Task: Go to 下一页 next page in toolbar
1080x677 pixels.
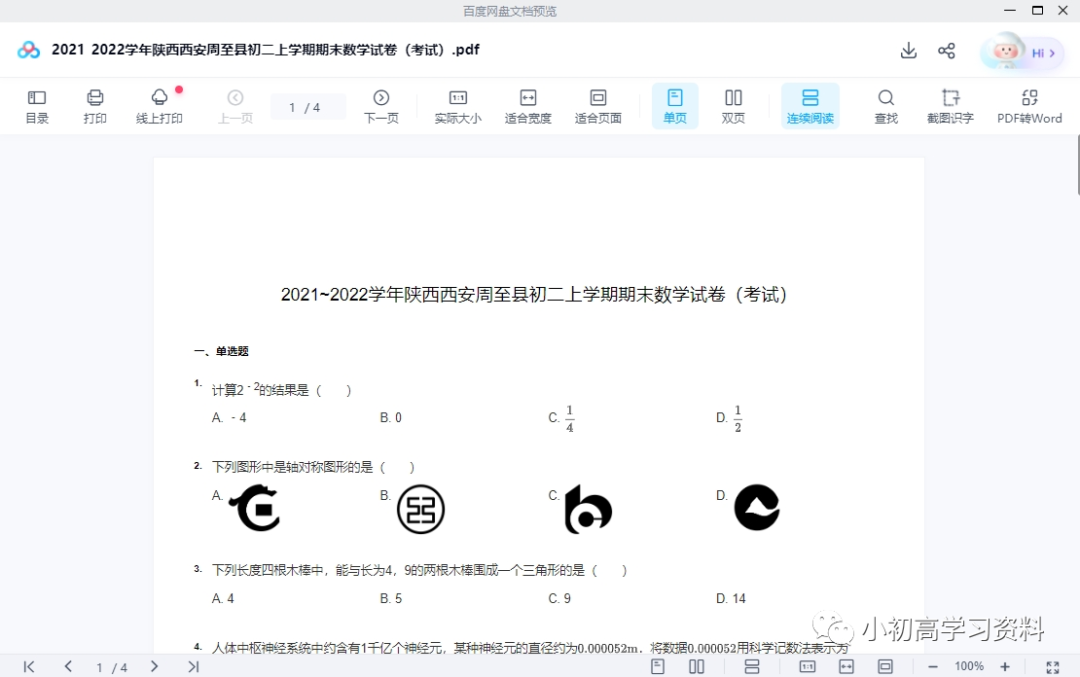Action: click(381, 107)
